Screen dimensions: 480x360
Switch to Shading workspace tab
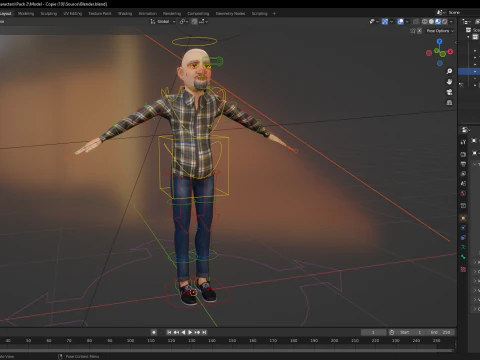[x=125, y=14]
